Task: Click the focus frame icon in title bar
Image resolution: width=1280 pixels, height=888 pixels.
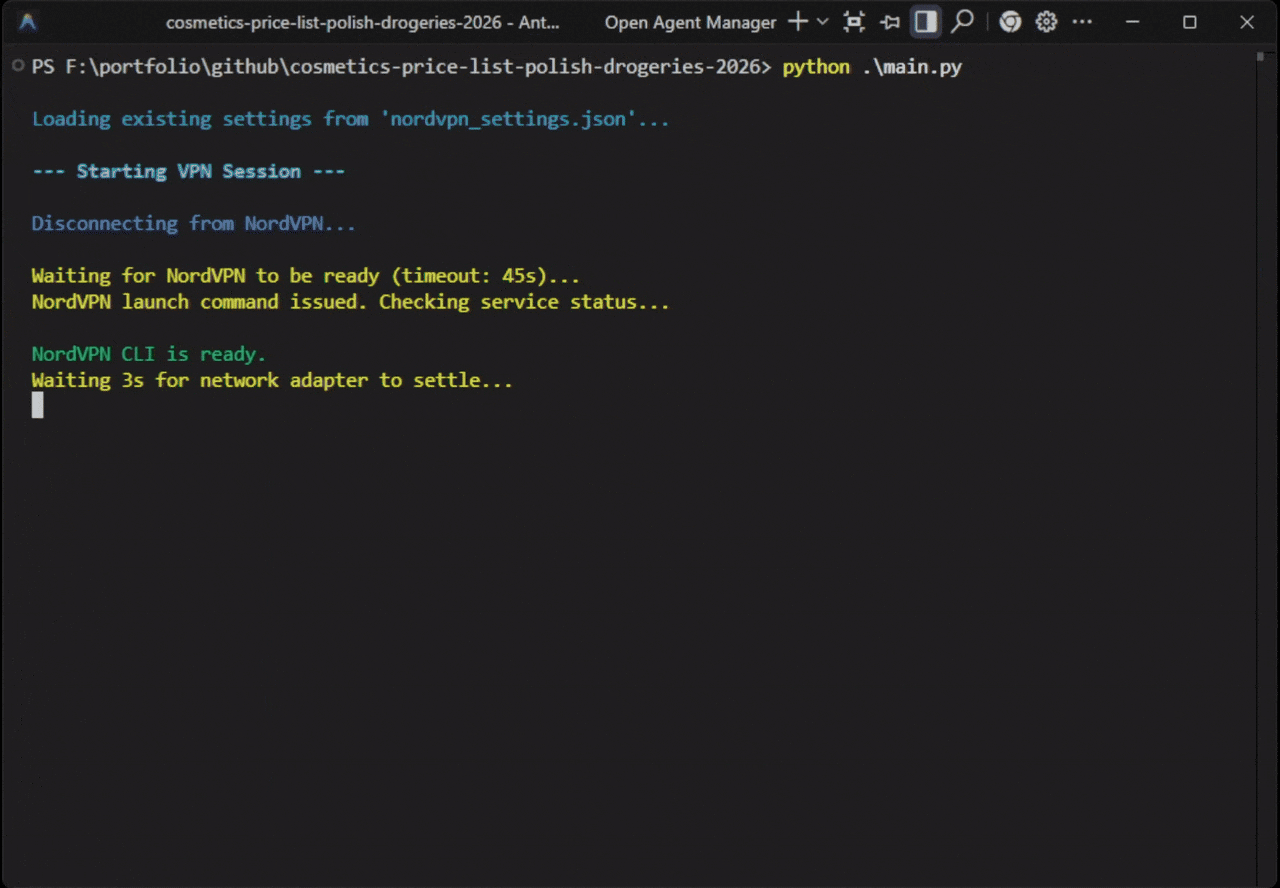Action: [854, 22]
